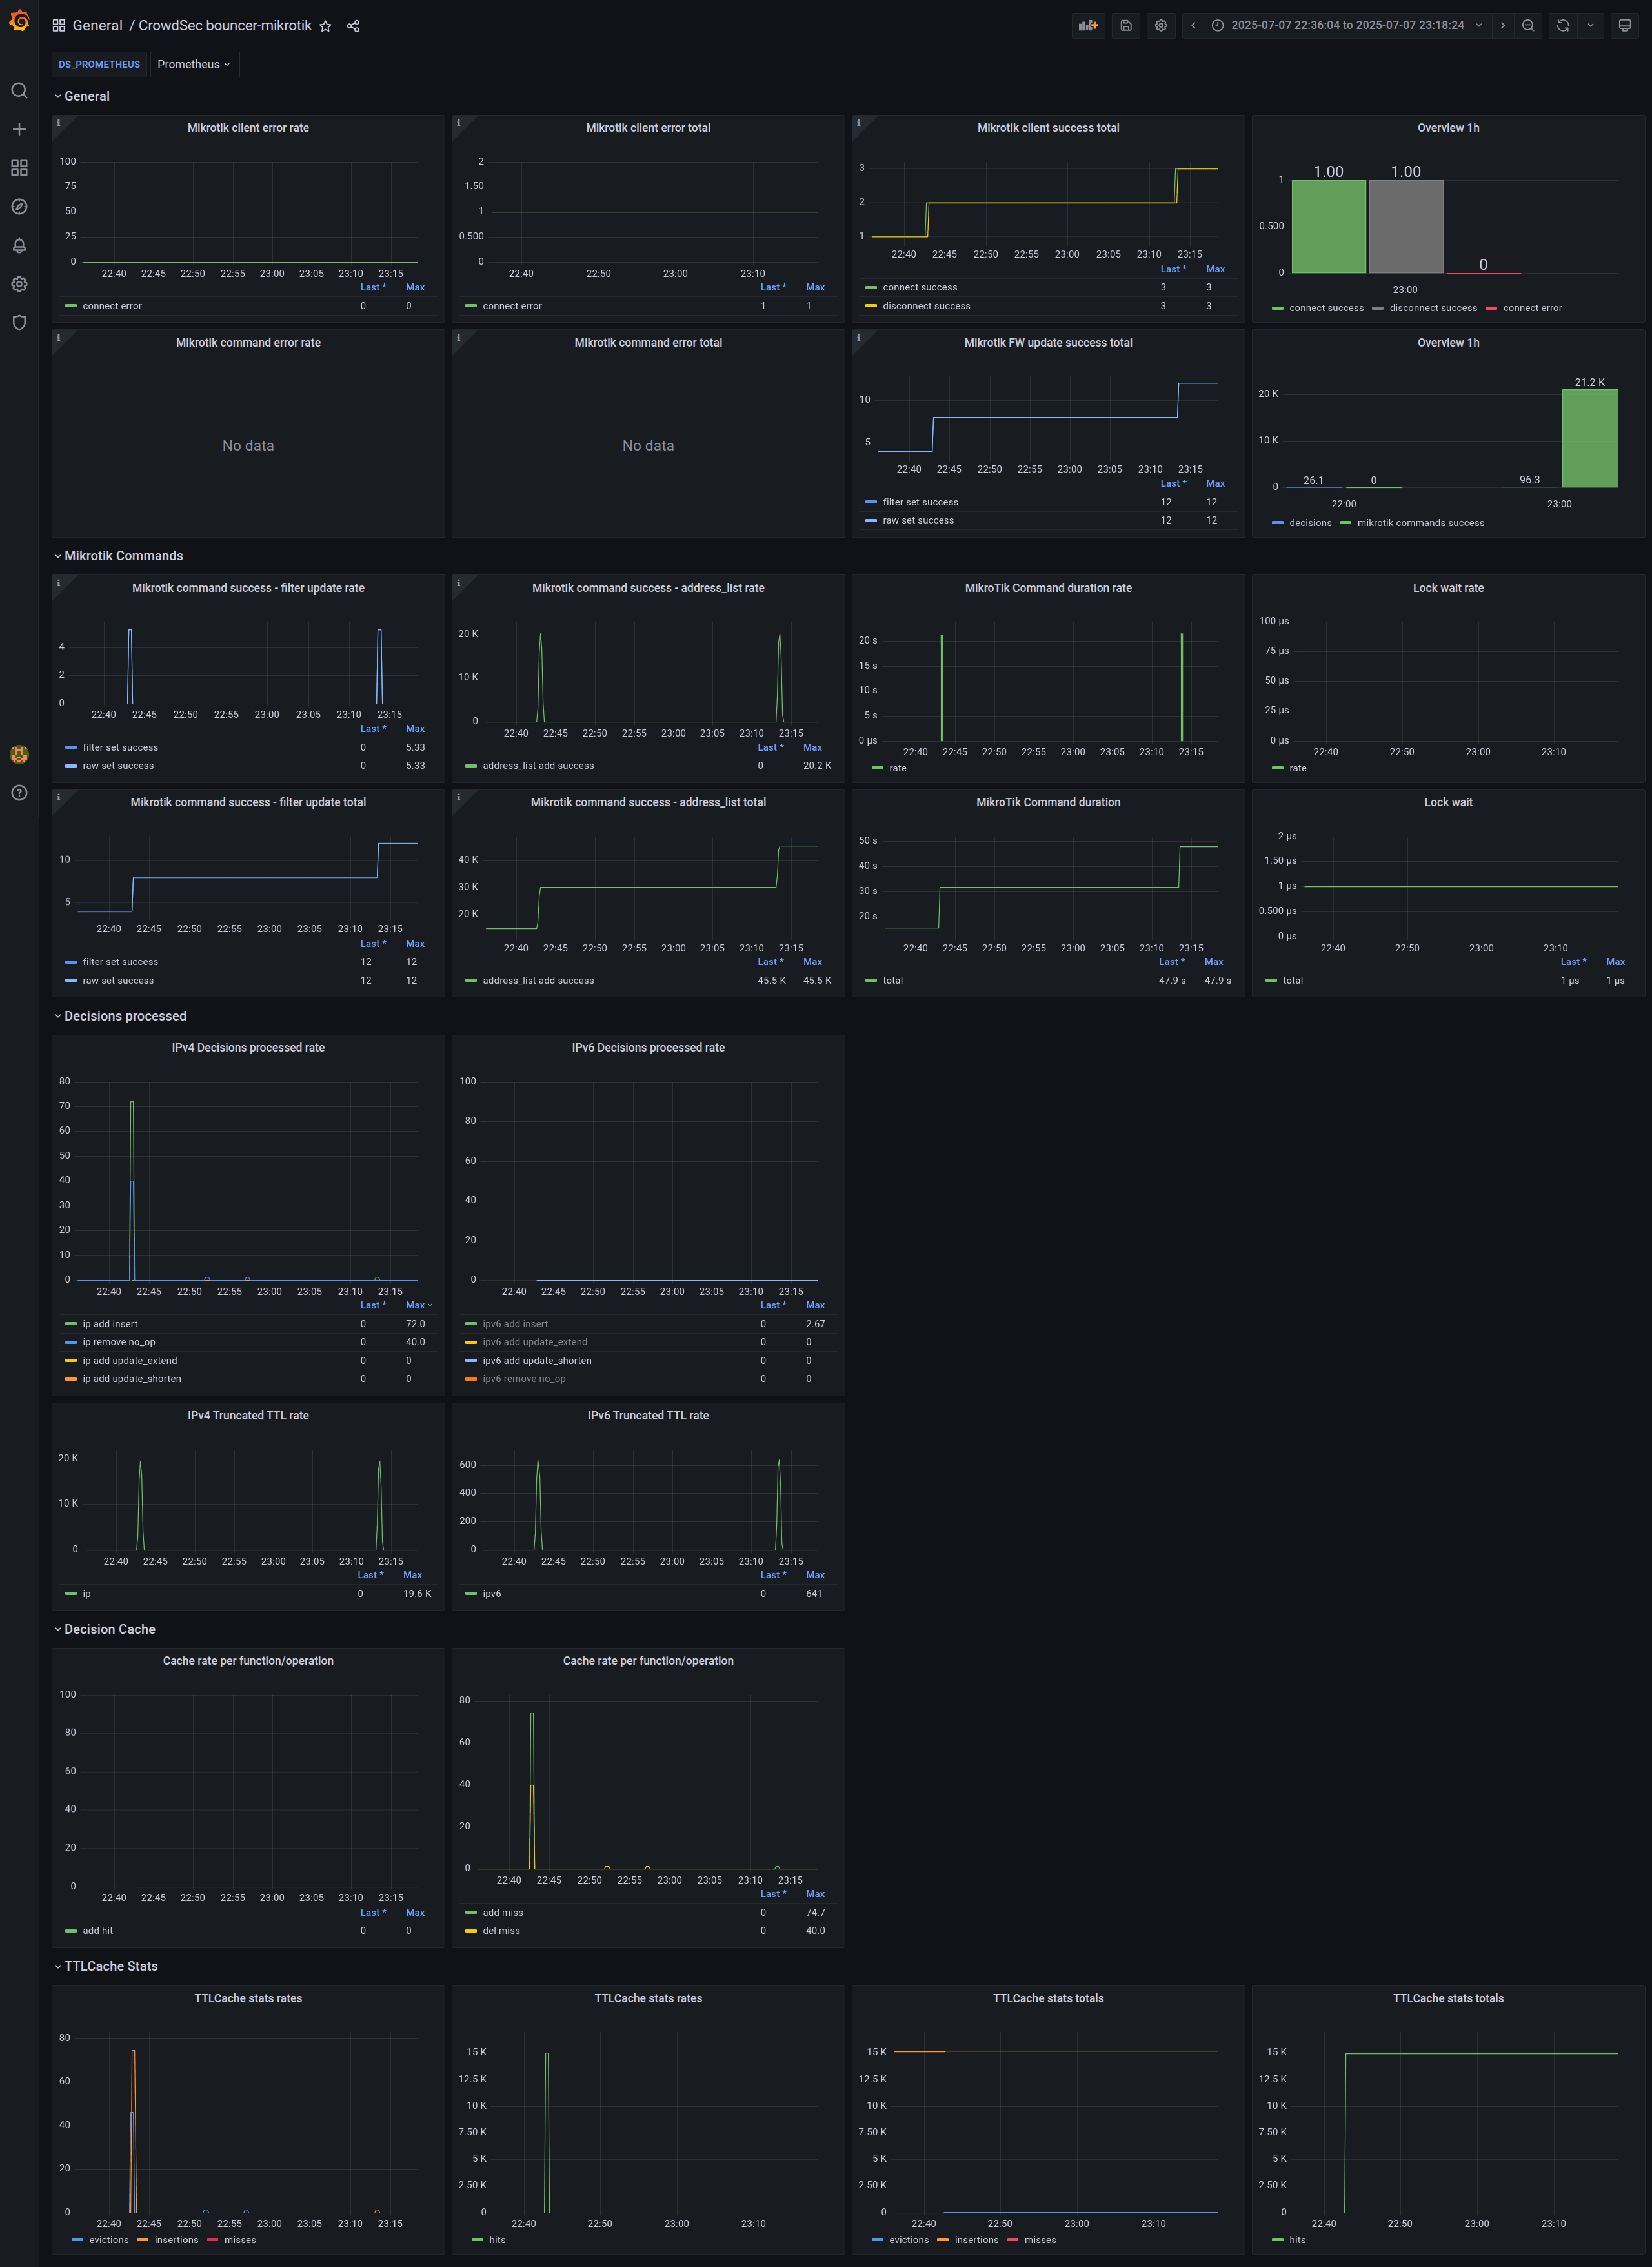This screenshot has height=2267, width=1652.
Task: Star this dashboard as favorite
Action: click(325, 26)
